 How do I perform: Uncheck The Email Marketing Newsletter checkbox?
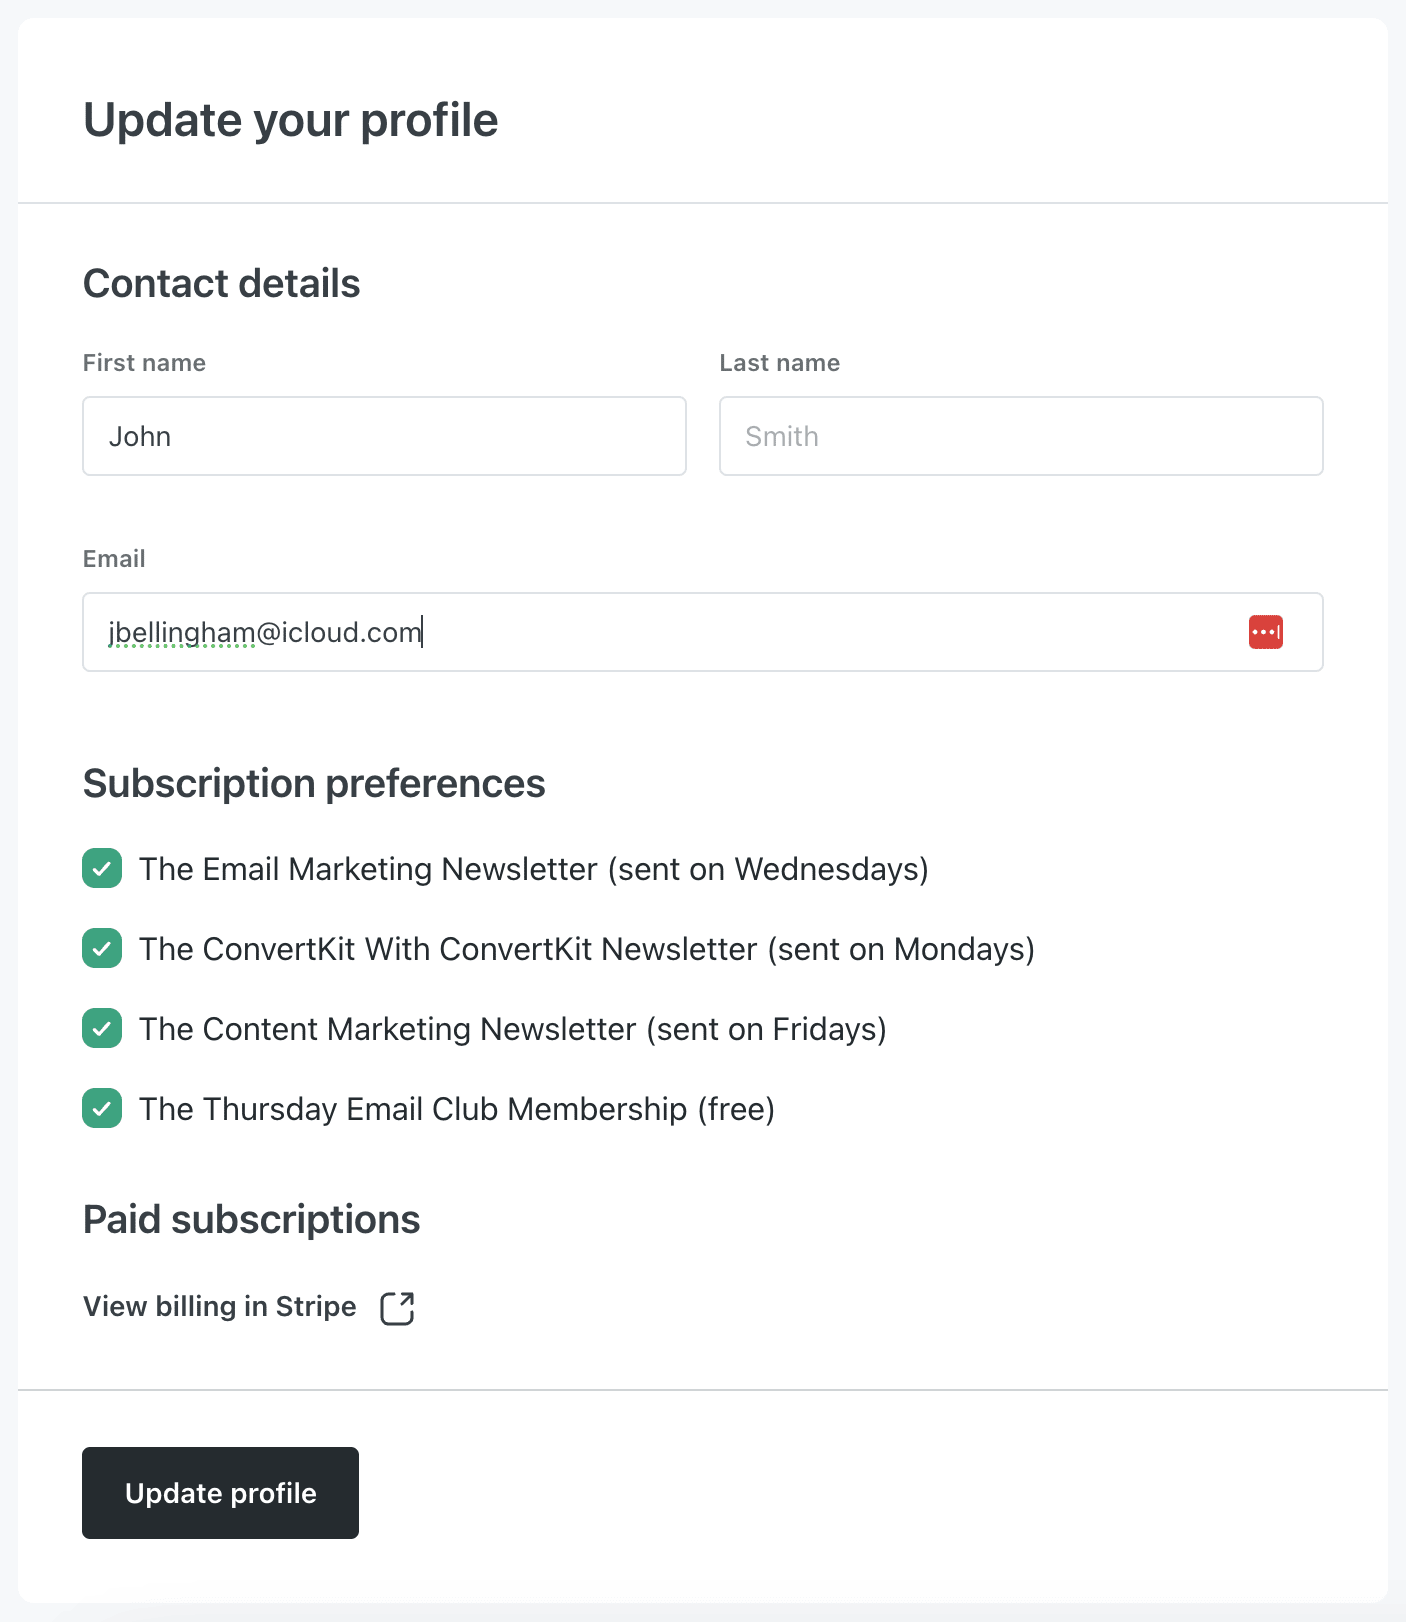(102, 868)
